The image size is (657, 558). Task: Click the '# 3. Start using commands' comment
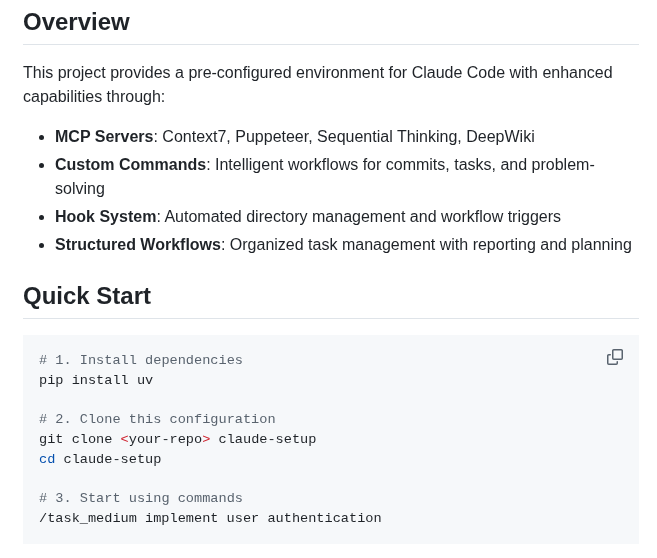pyautogui.click(x=141, y=498)
